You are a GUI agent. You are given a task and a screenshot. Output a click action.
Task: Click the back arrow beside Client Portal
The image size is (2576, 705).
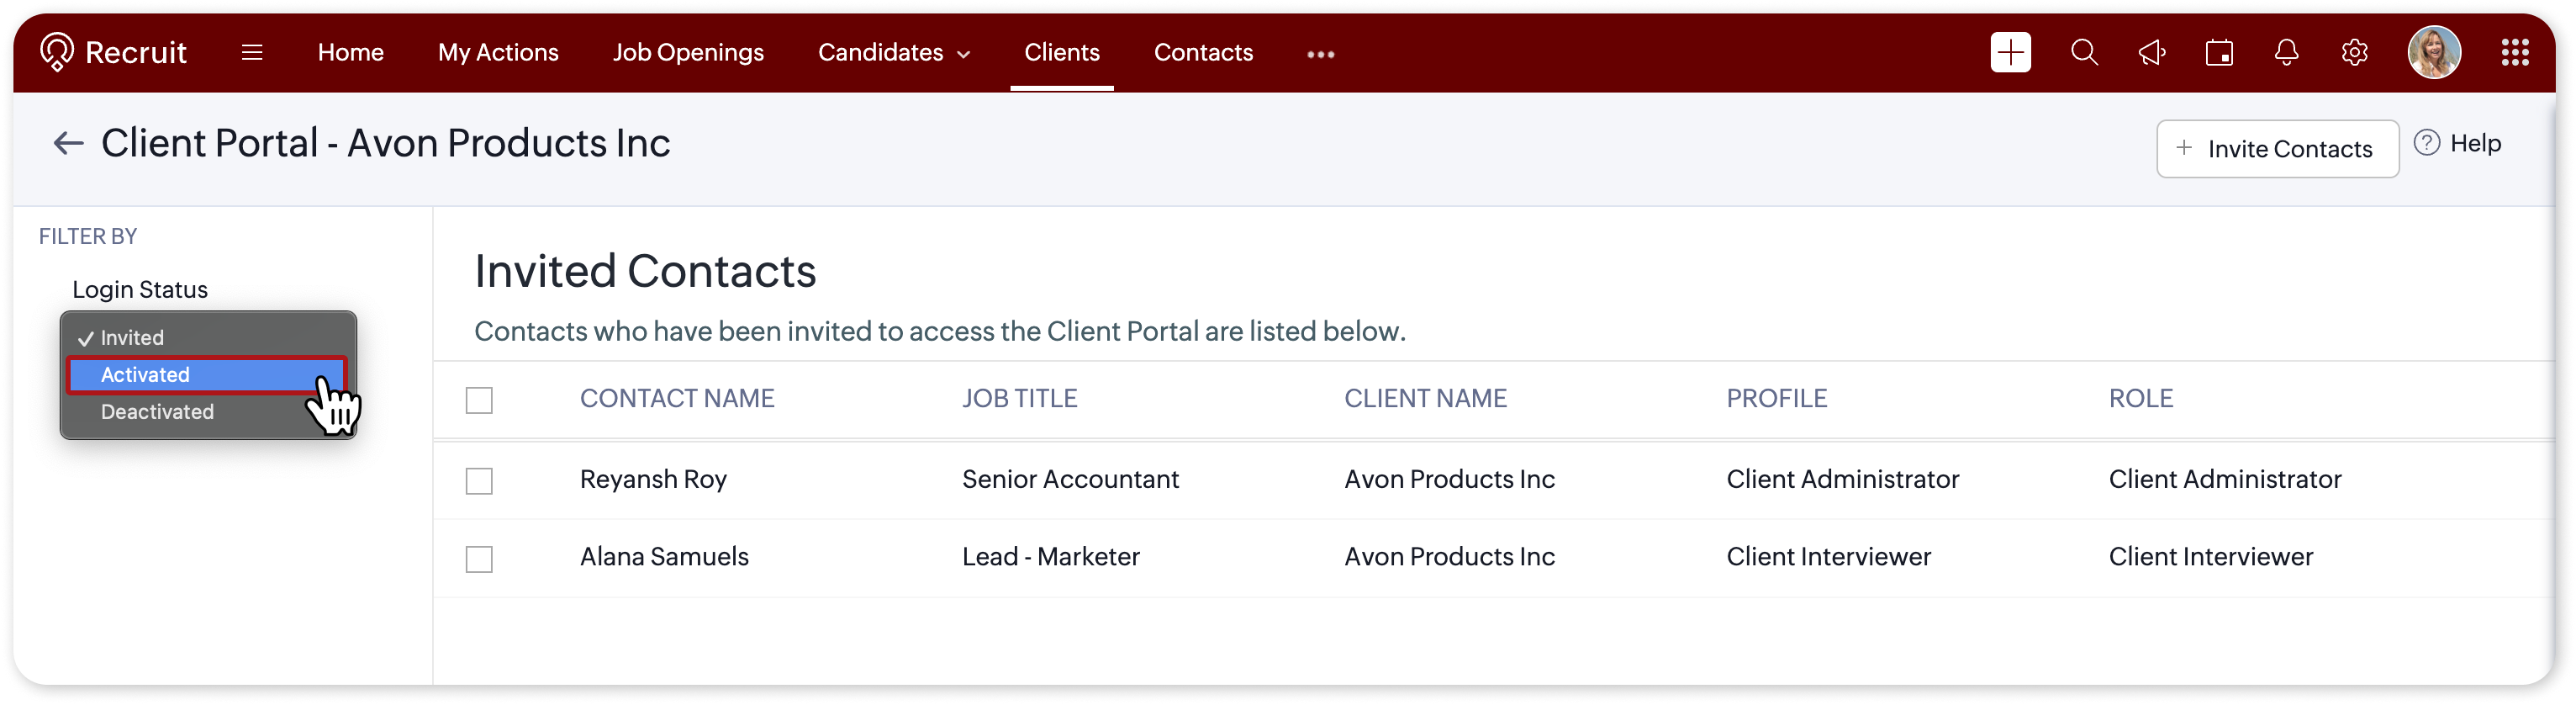[x=68, y=143]
